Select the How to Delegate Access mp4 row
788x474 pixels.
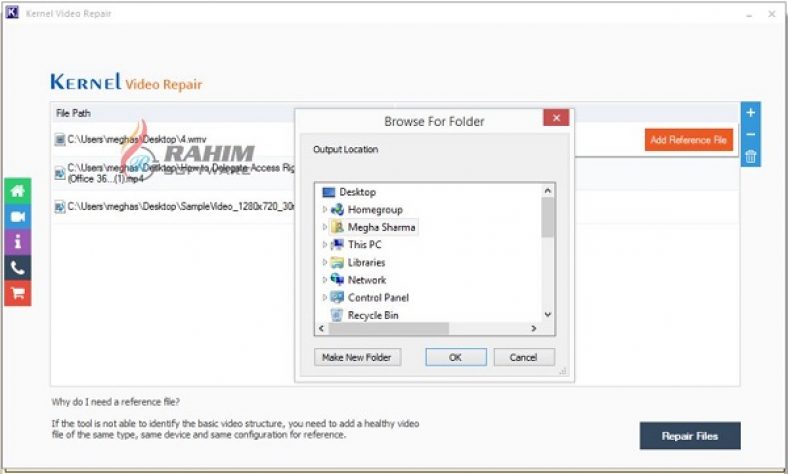click(173, 173)
